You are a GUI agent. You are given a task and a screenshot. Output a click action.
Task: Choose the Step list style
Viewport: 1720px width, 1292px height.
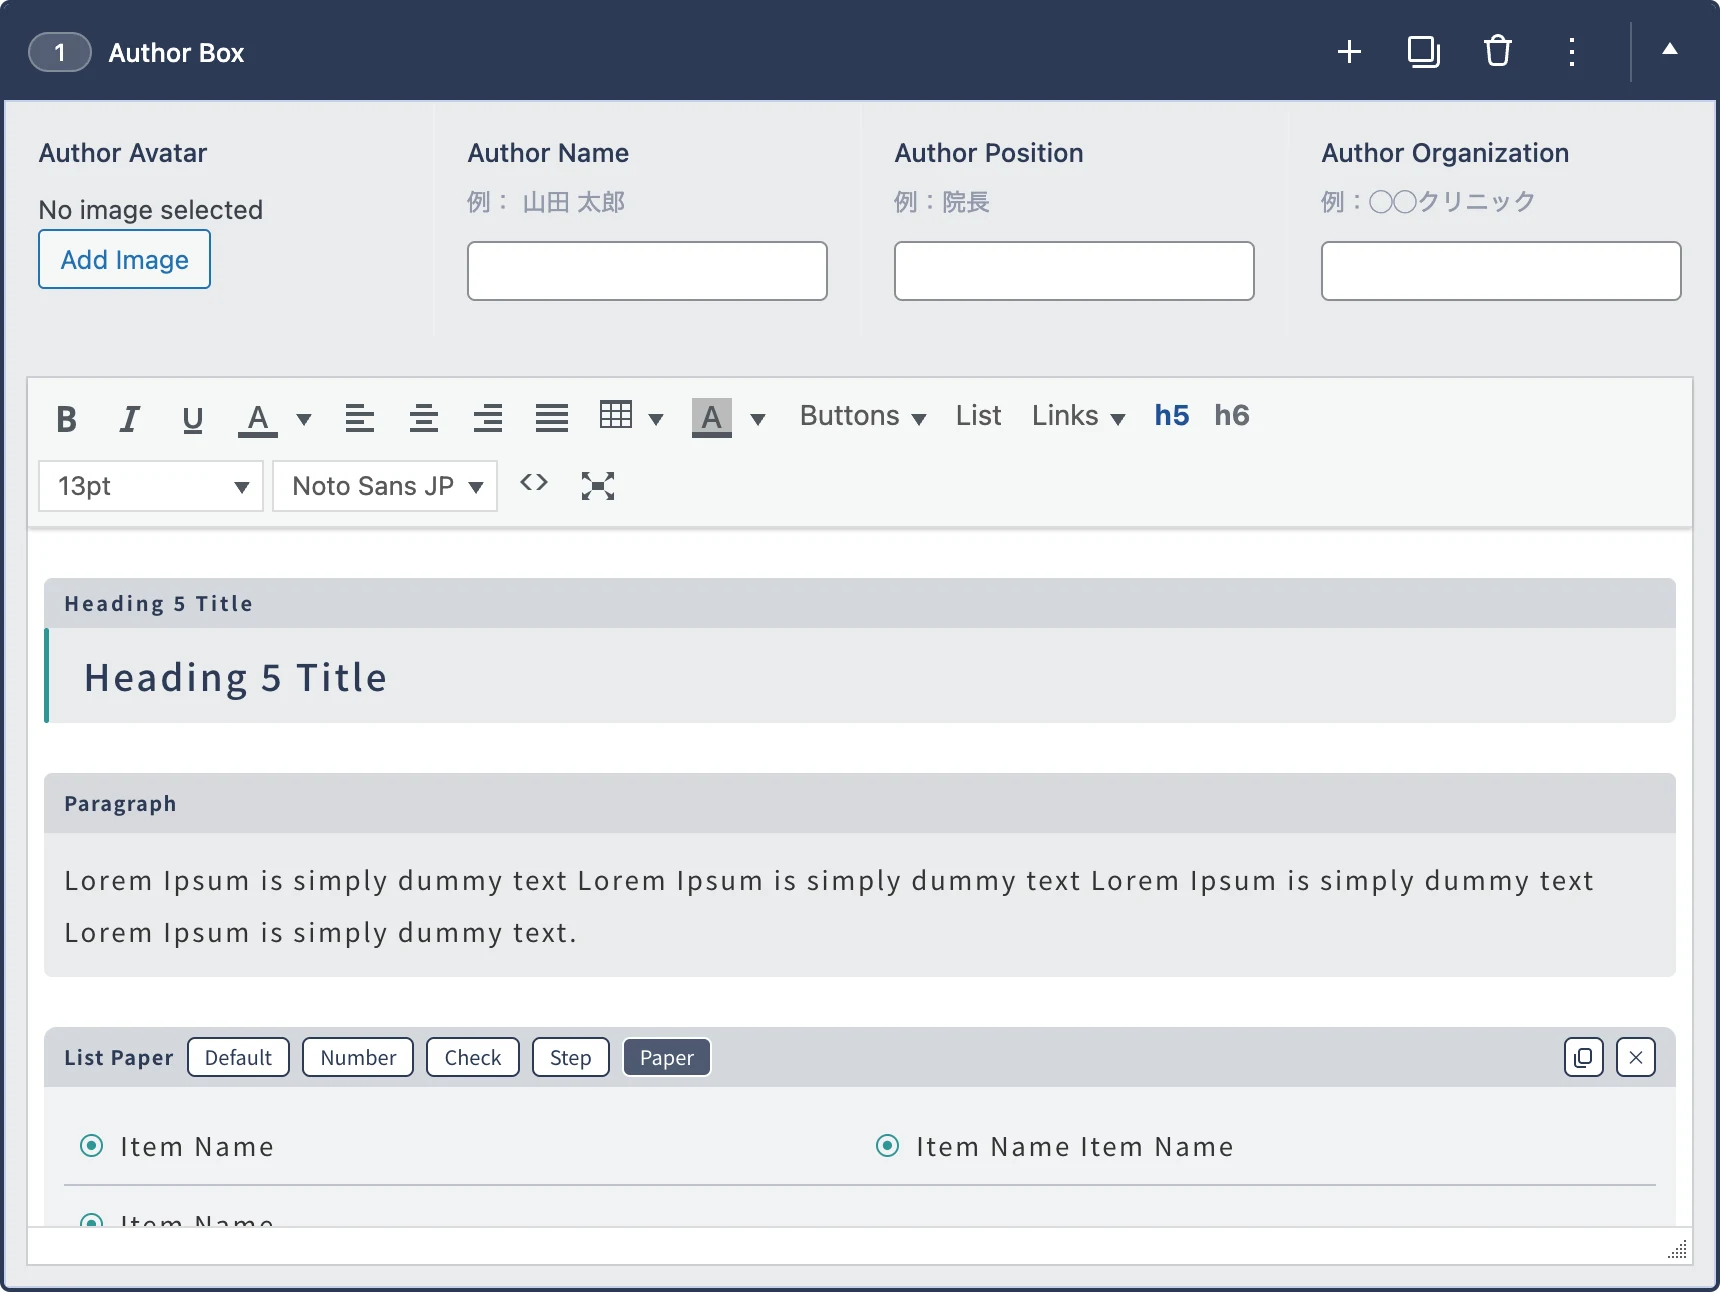coord(570,1058)
